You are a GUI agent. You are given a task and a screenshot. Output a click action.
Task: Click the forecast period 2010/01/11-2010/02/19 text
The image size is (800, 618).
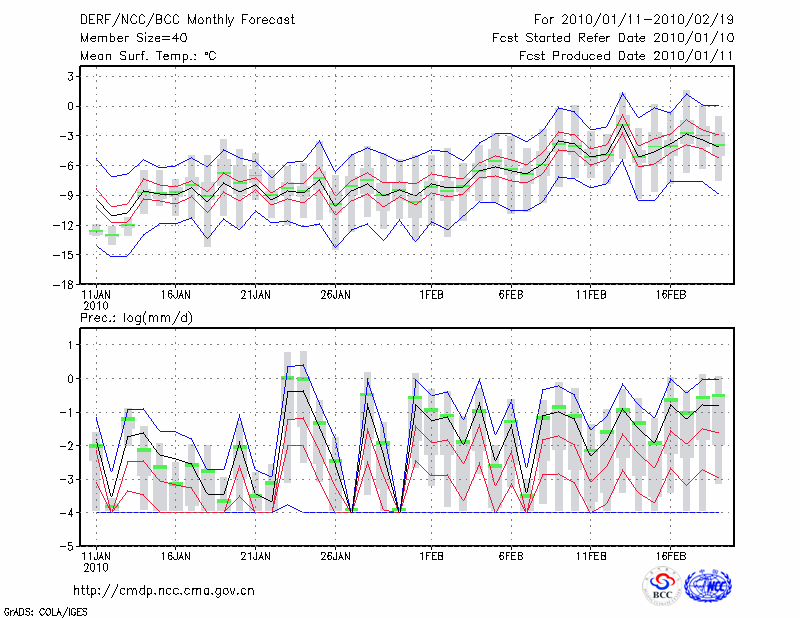tap(633, 21)
